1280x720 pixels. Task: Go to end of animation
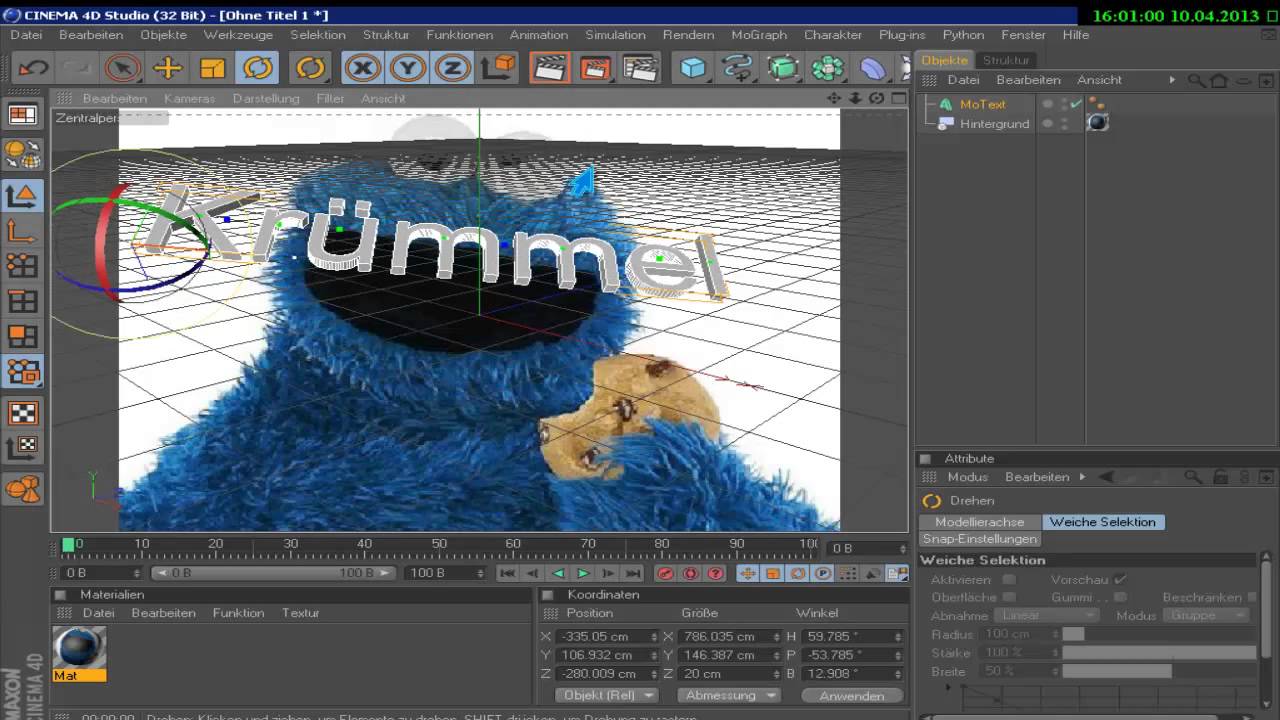(633, 573)
